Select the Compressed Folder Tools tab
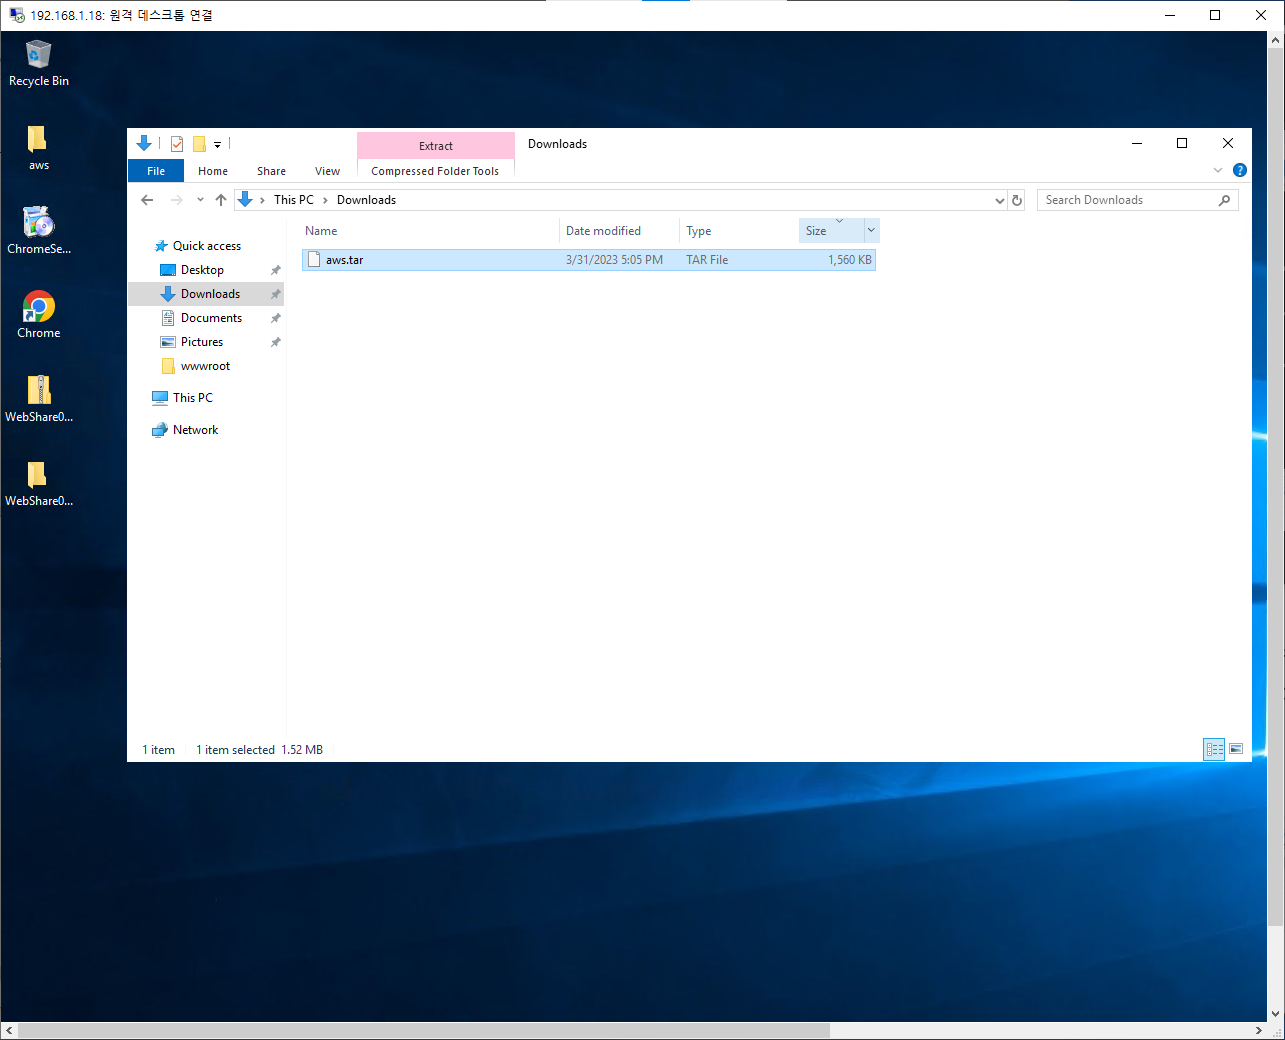The height and width of the screenshot is (1040, 1285). [435, 171]
